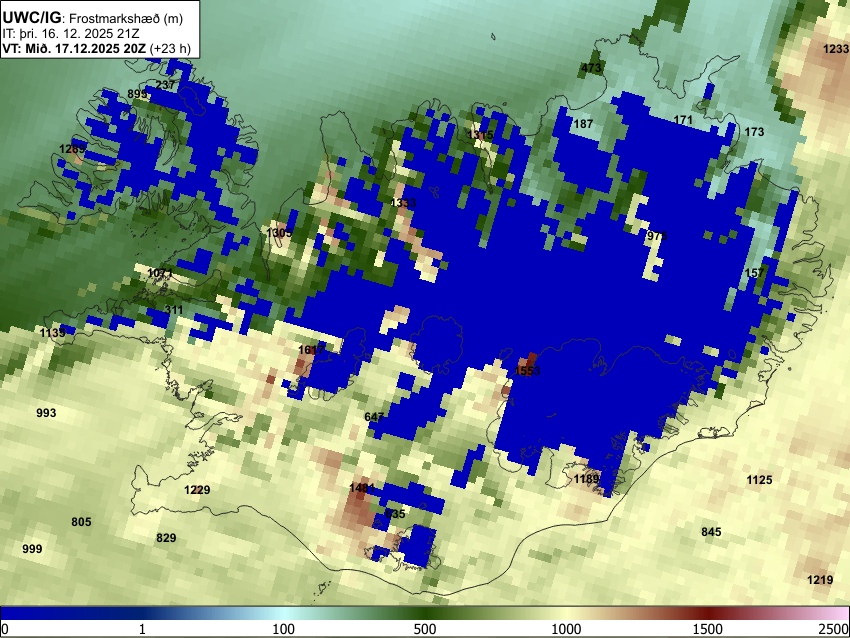This screenshot has width=850, height=638.
Task: Click the 157 value label
Action: (x=754, y=273)
